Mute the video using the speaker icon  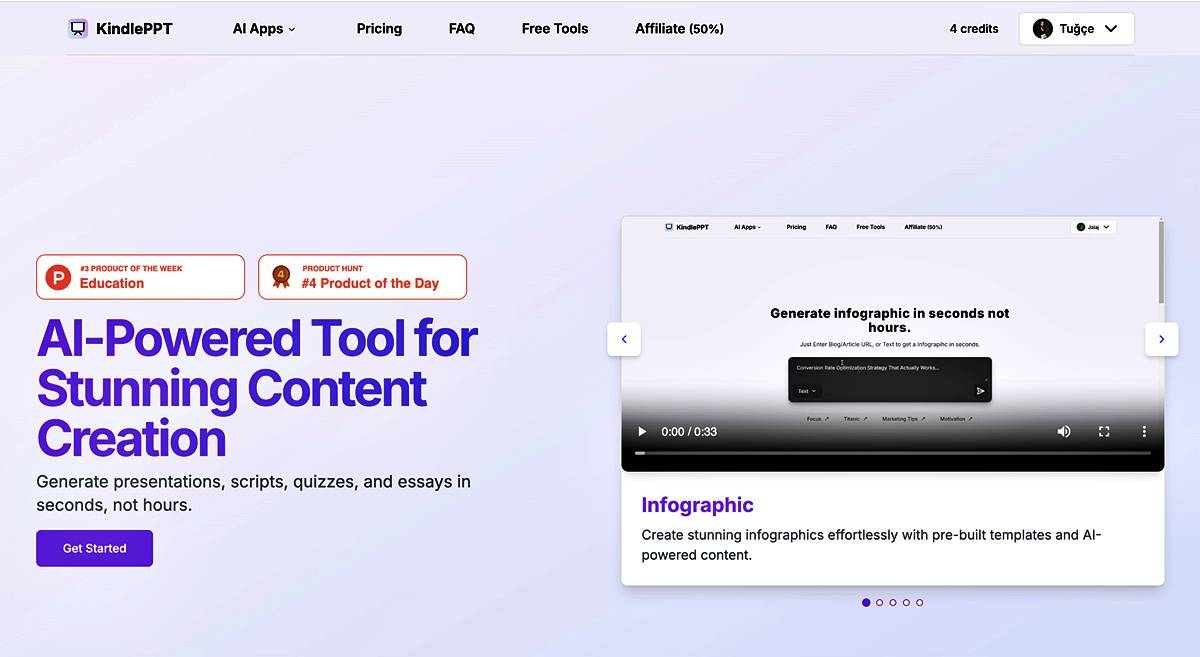[x=1064, y=432]
